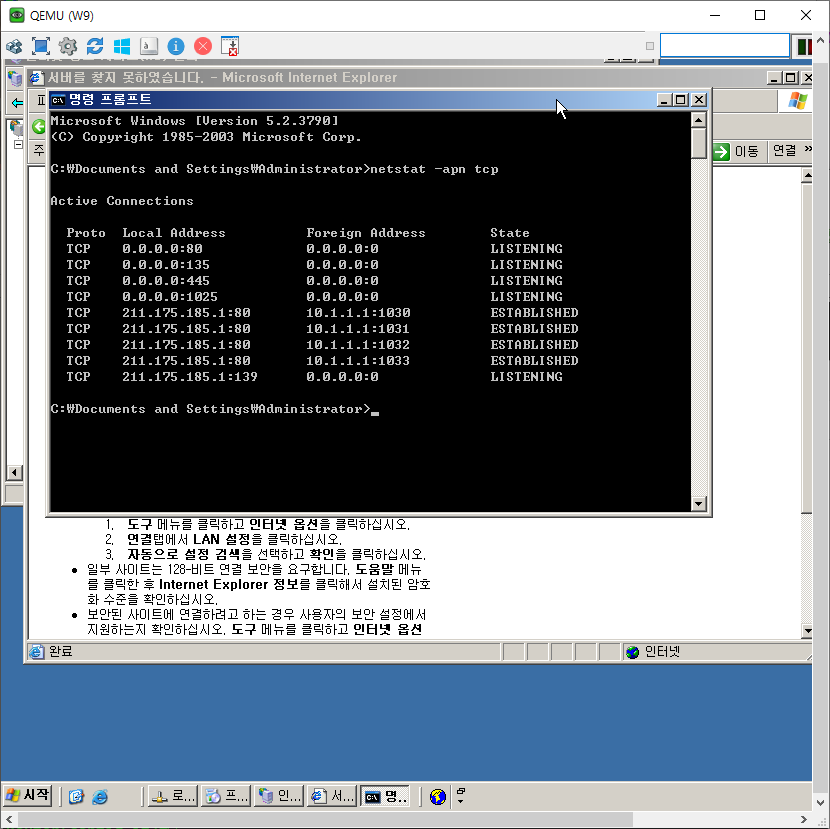Viewport: 830px width, 829px height.
Task: Click the command prompt scrollbar thumb
Action: 699,143
